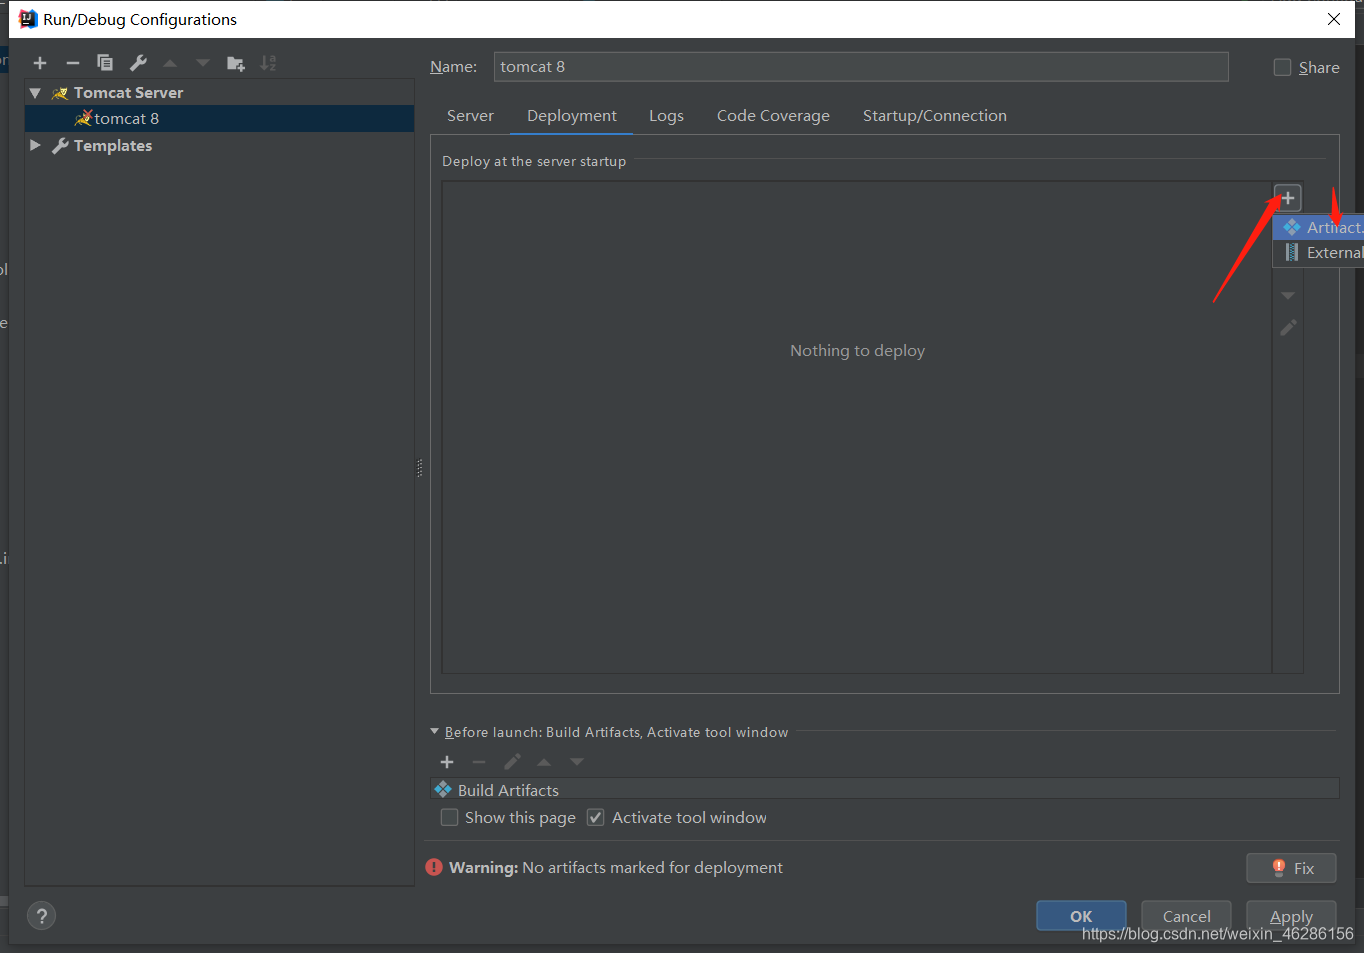This screenshot has height=953, width=1364.
Task: Add before-launch task with plus icon
Action: coord(447,762)
